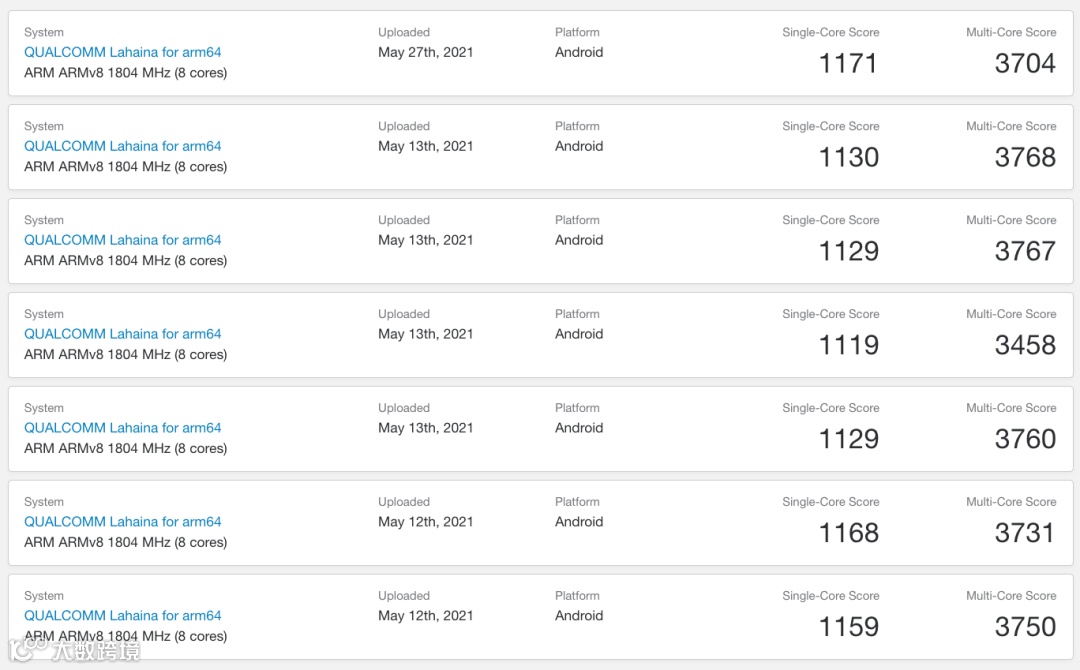Open Lahaina link with single-core 1119
Viewport: 1080px width, 670px height.
(123, 334)
